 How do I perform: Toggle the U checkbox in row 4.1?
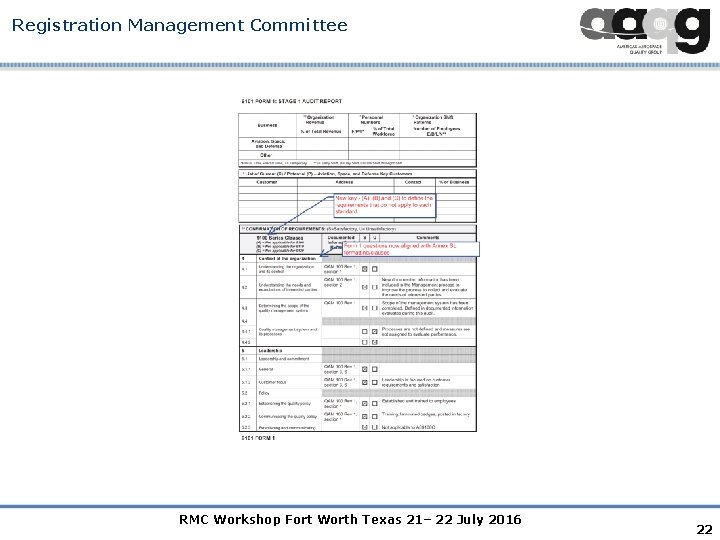pos(375,269)
